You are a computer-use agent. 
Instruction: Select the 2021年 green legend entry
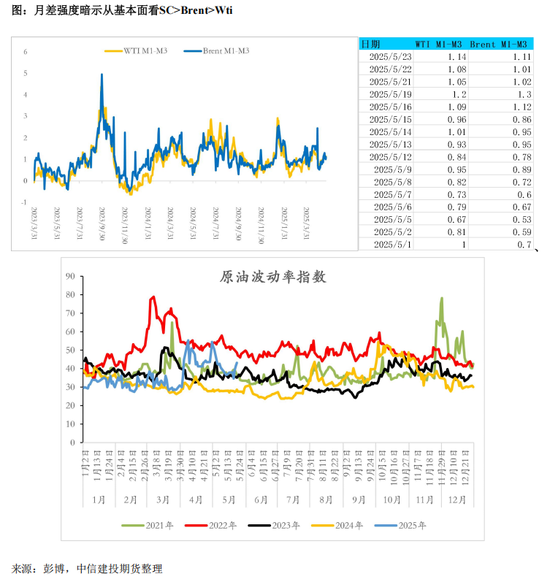coord(147,526)
